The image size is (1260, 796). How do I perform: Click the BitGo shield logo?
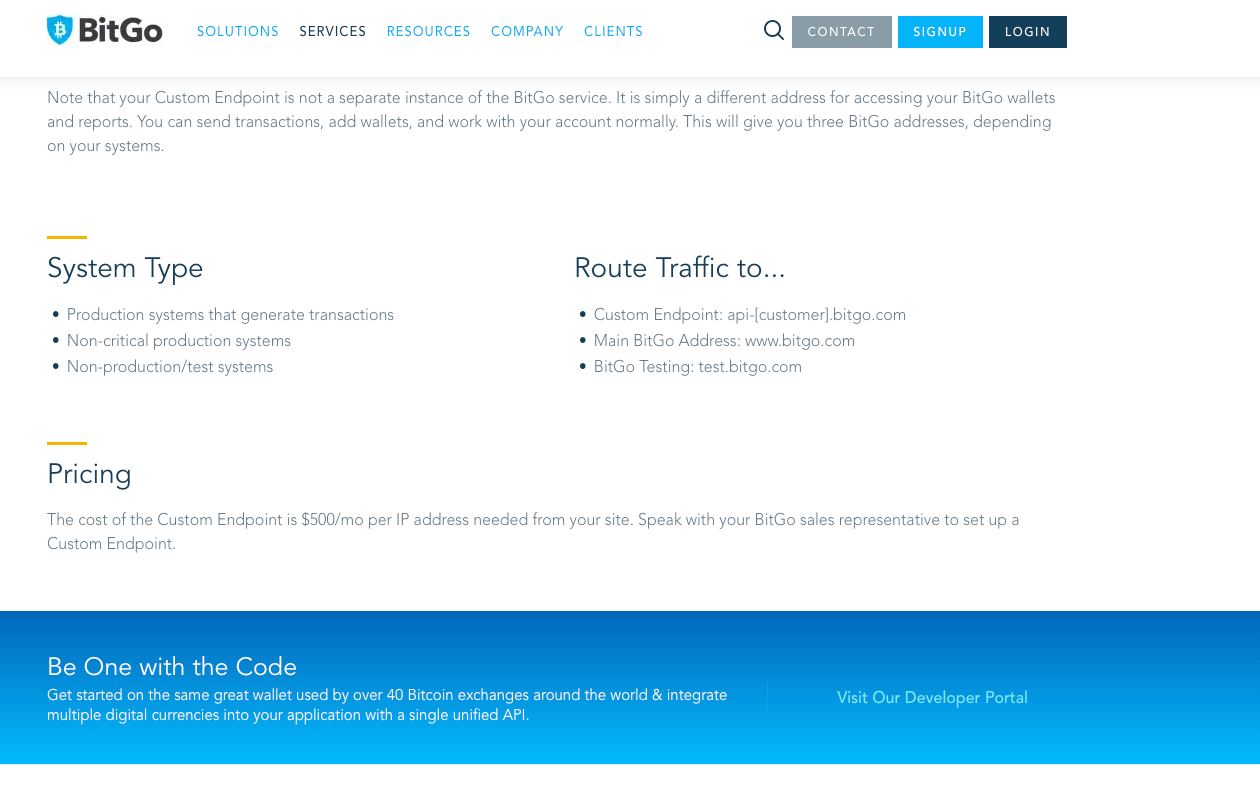[x=104, y=31]
